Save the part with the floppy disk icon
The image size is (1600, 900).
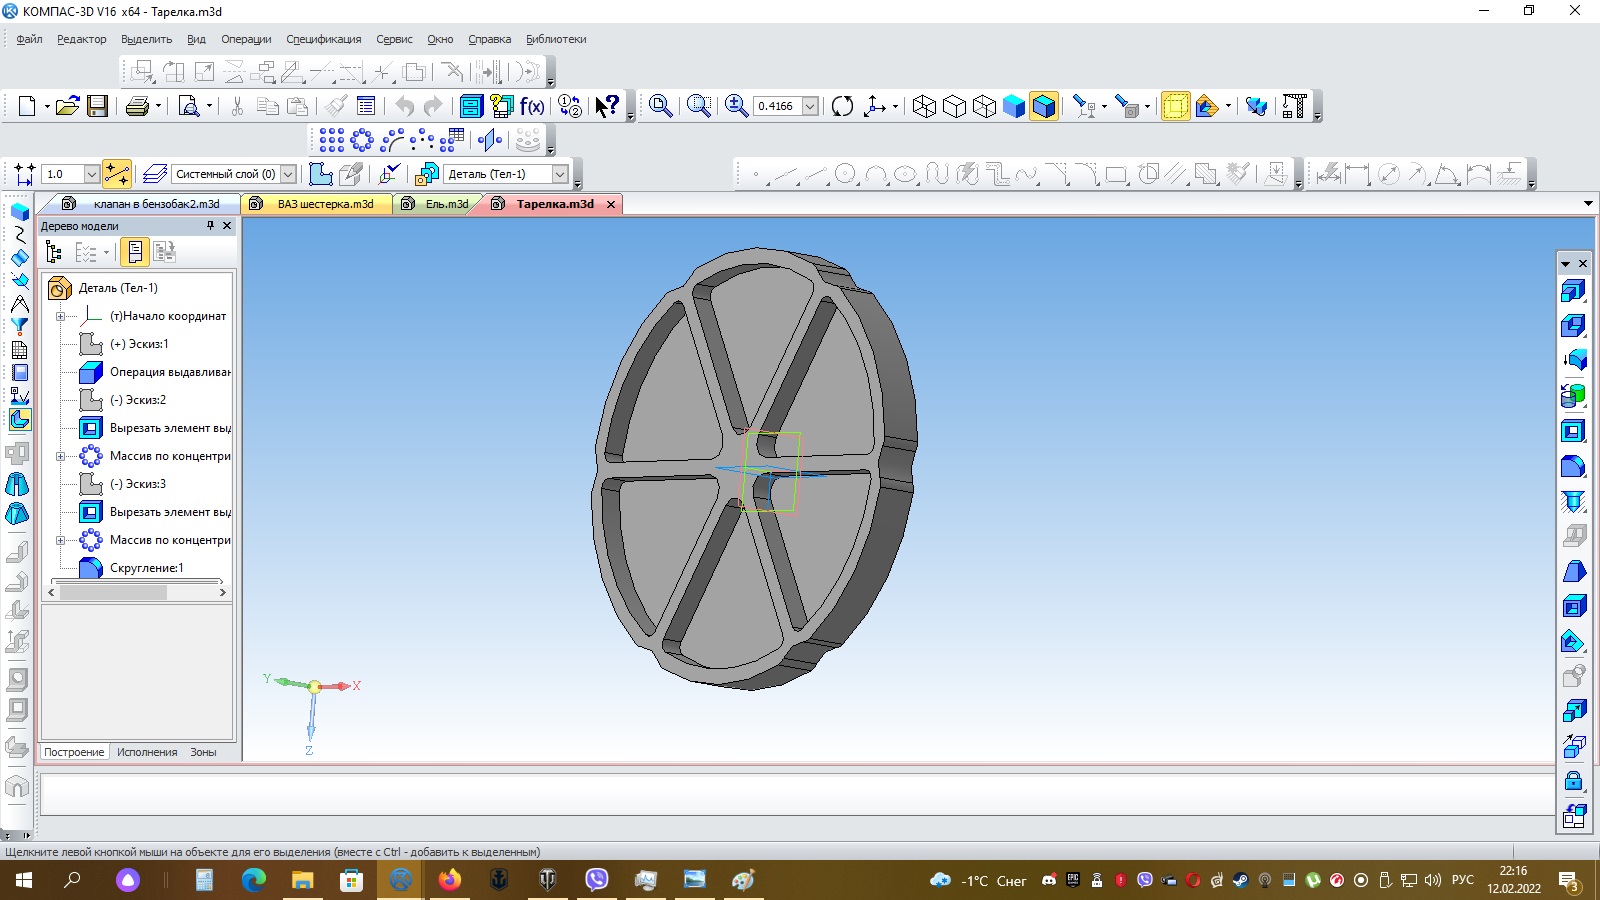(x=97, y=106)
